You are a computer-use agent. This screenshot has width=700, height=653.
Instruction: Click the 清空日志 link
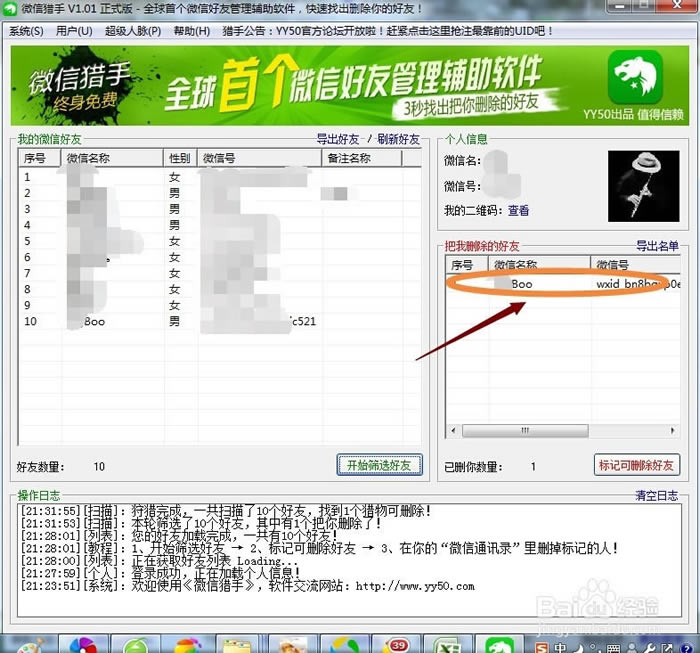pos(657,495)
